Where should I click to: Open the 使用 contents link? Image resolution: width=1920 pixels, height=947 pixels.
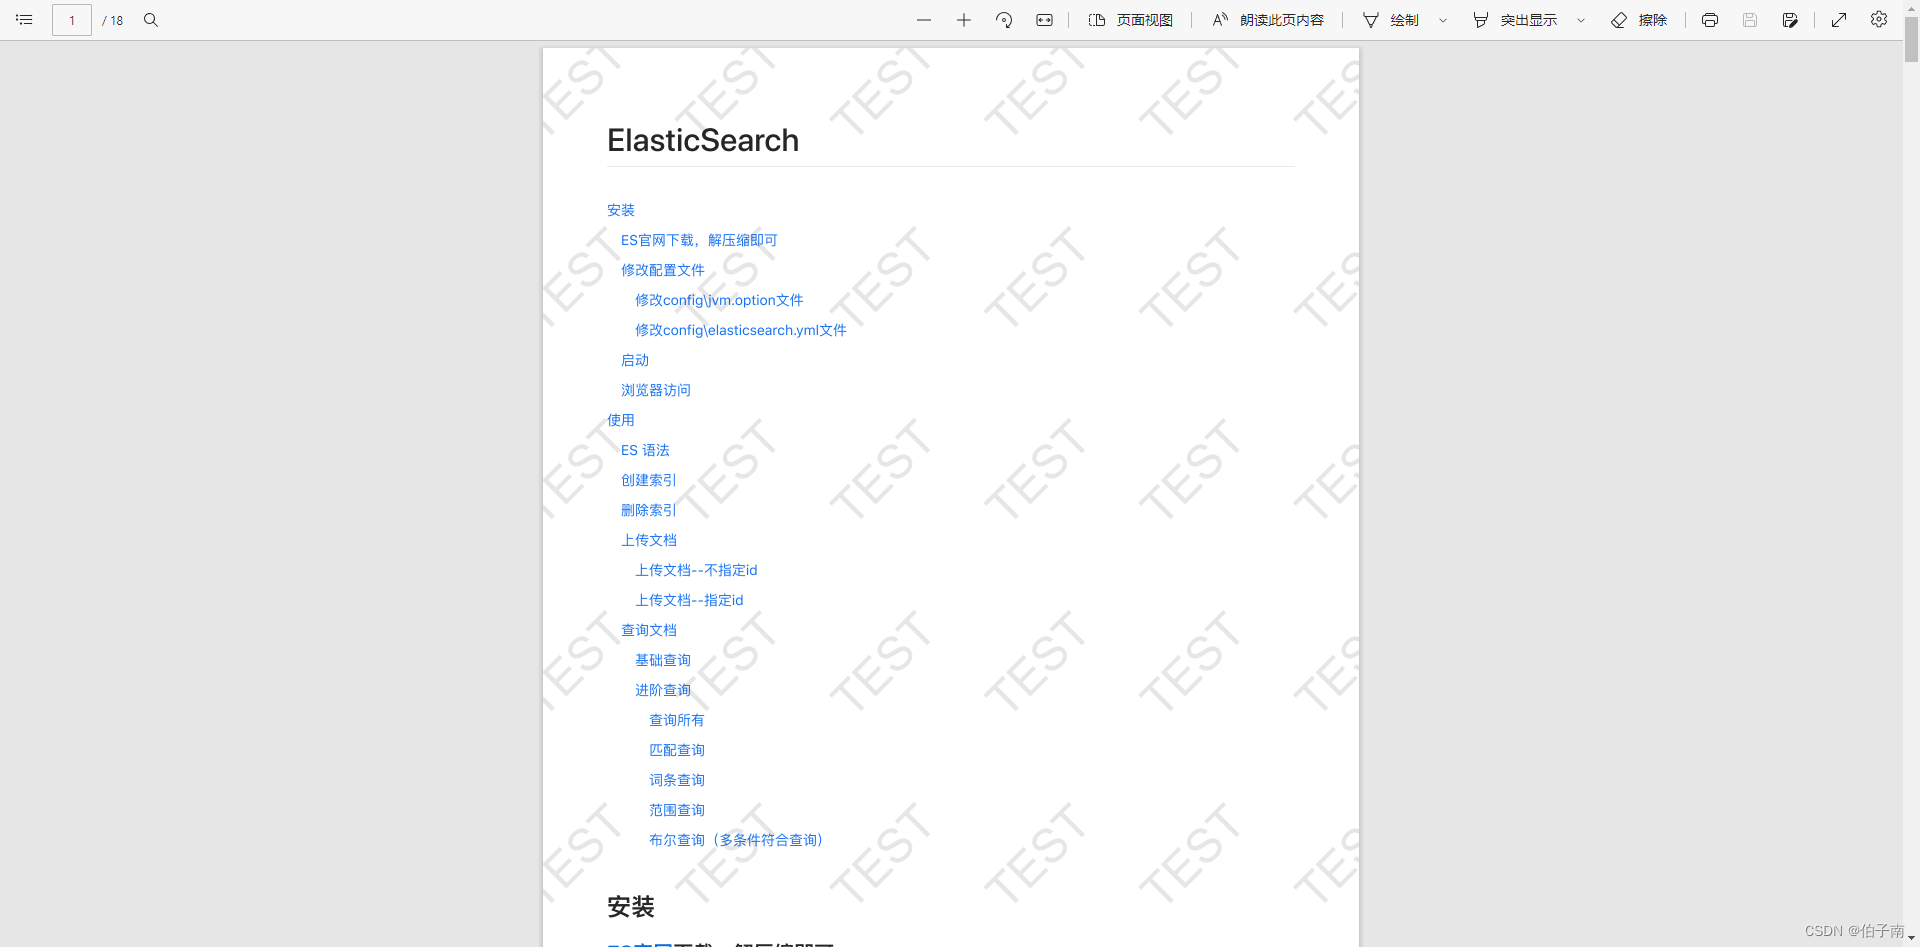[621, 420]
